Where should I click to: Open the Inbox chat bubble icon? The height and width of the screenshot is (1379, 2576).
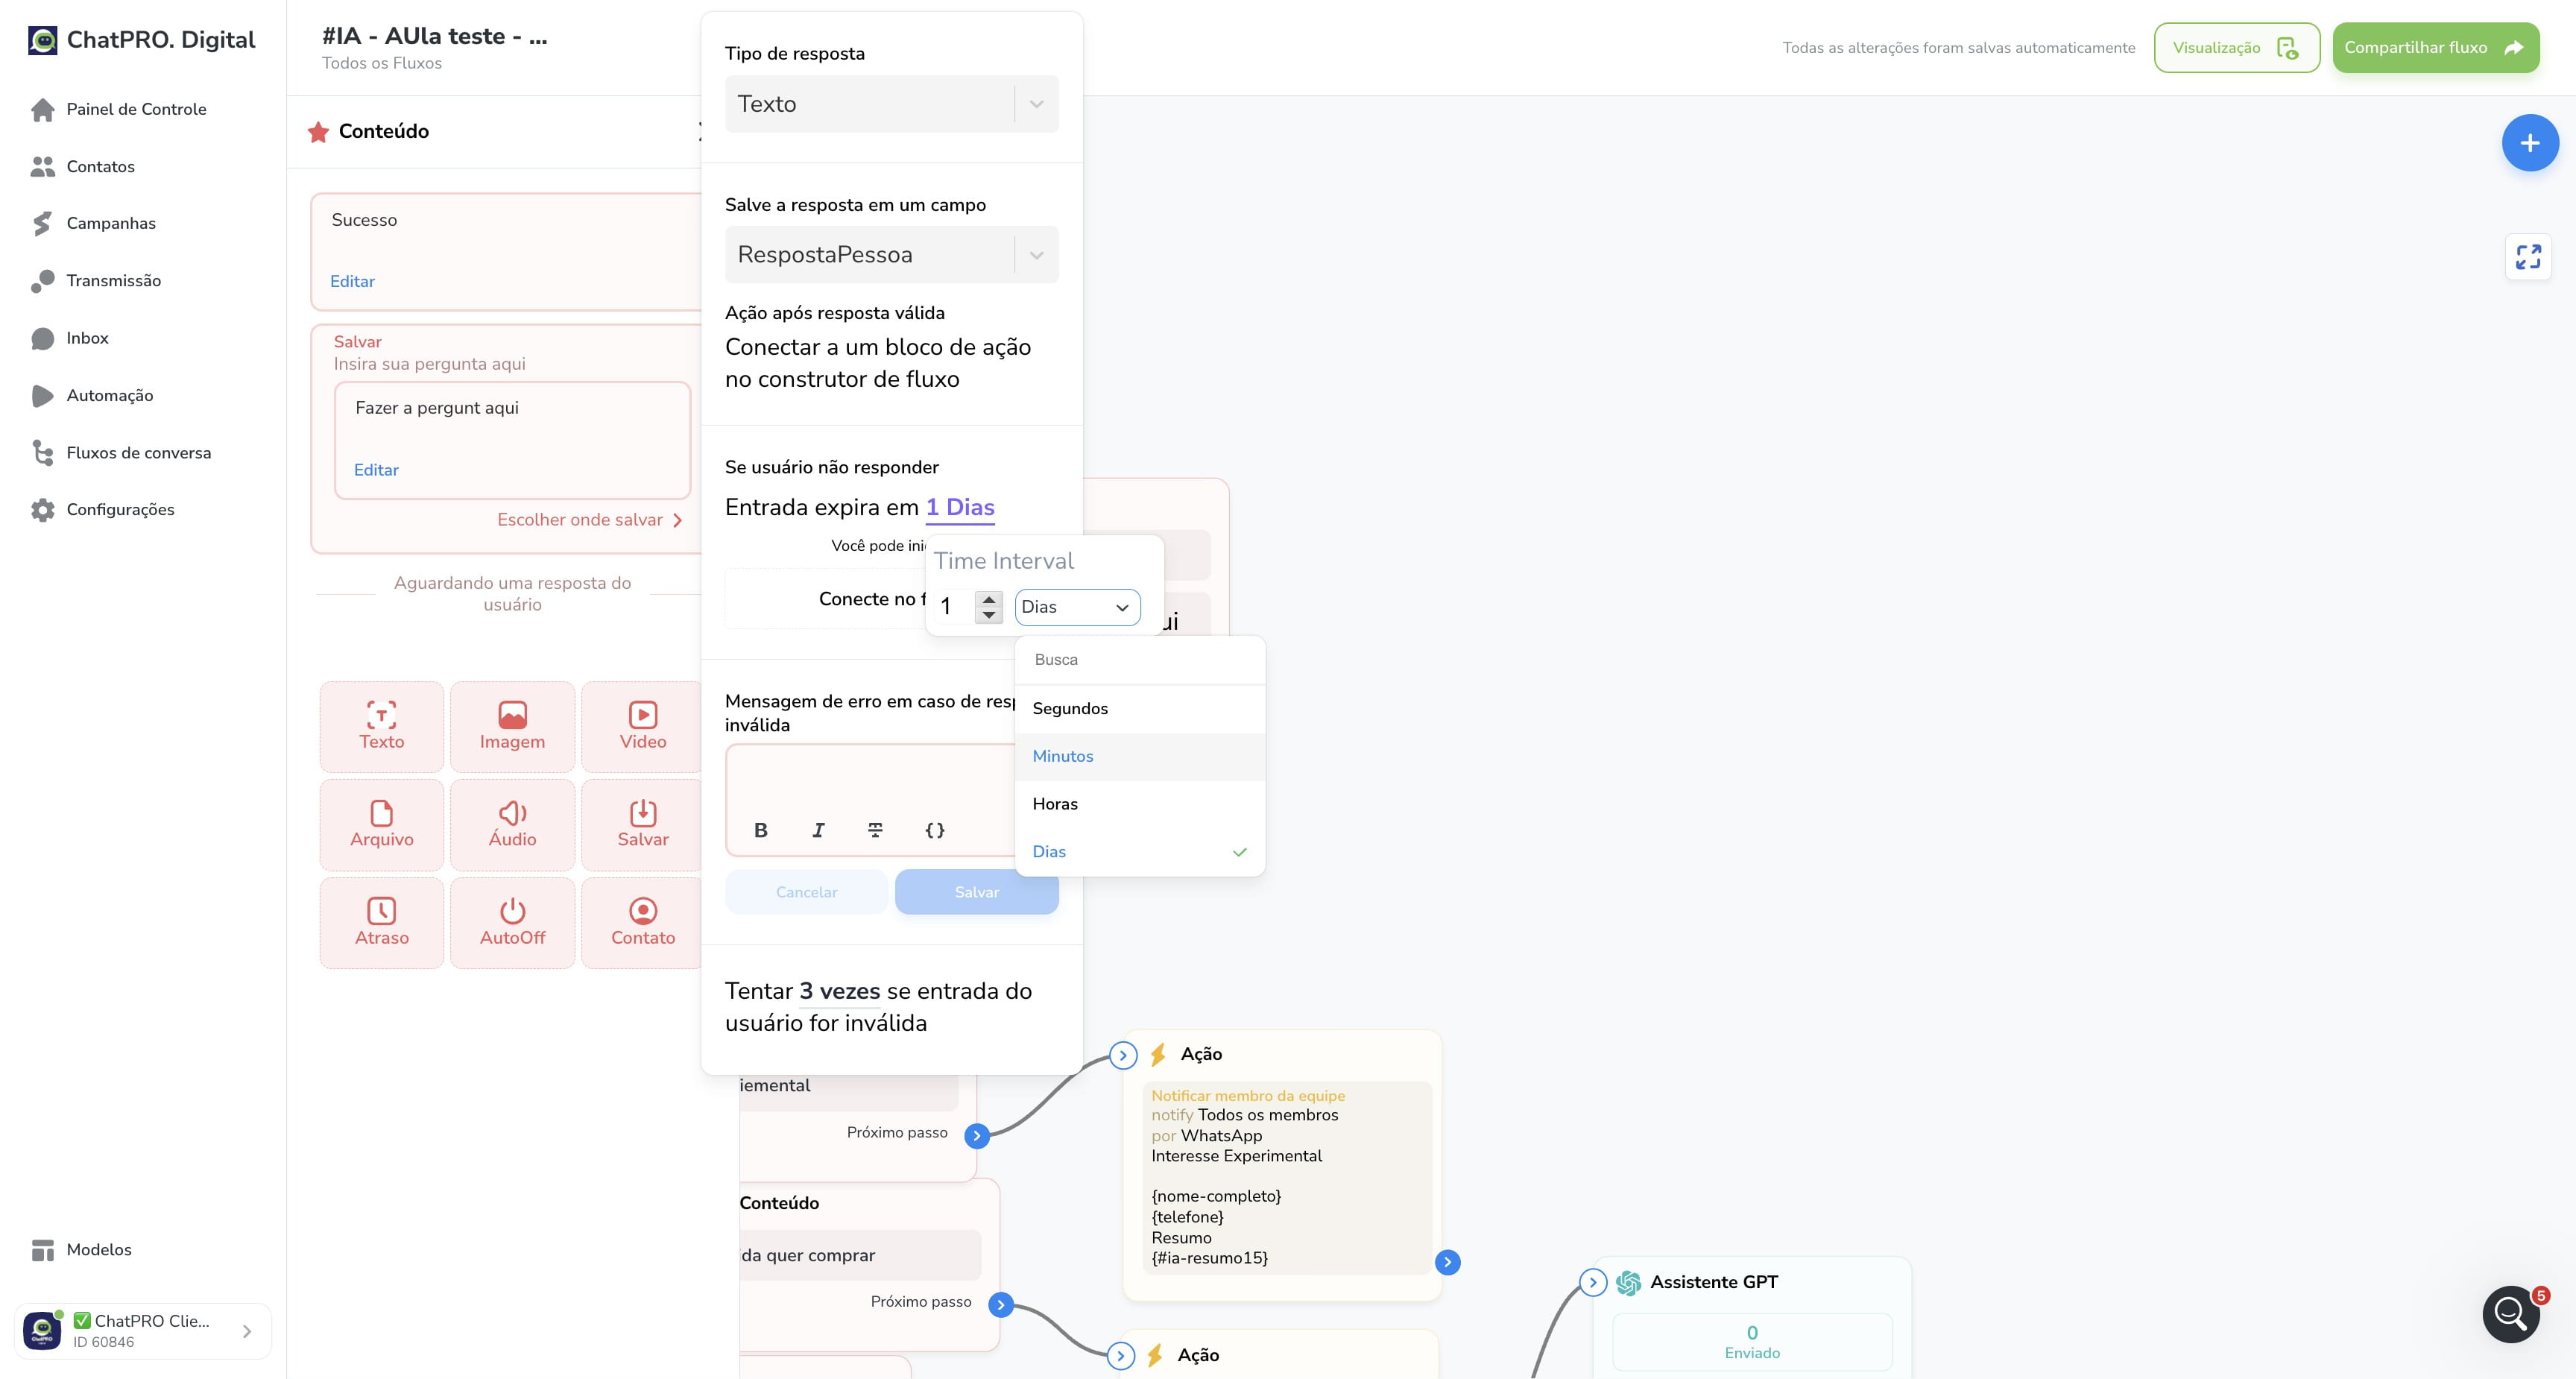pos(42,338)
